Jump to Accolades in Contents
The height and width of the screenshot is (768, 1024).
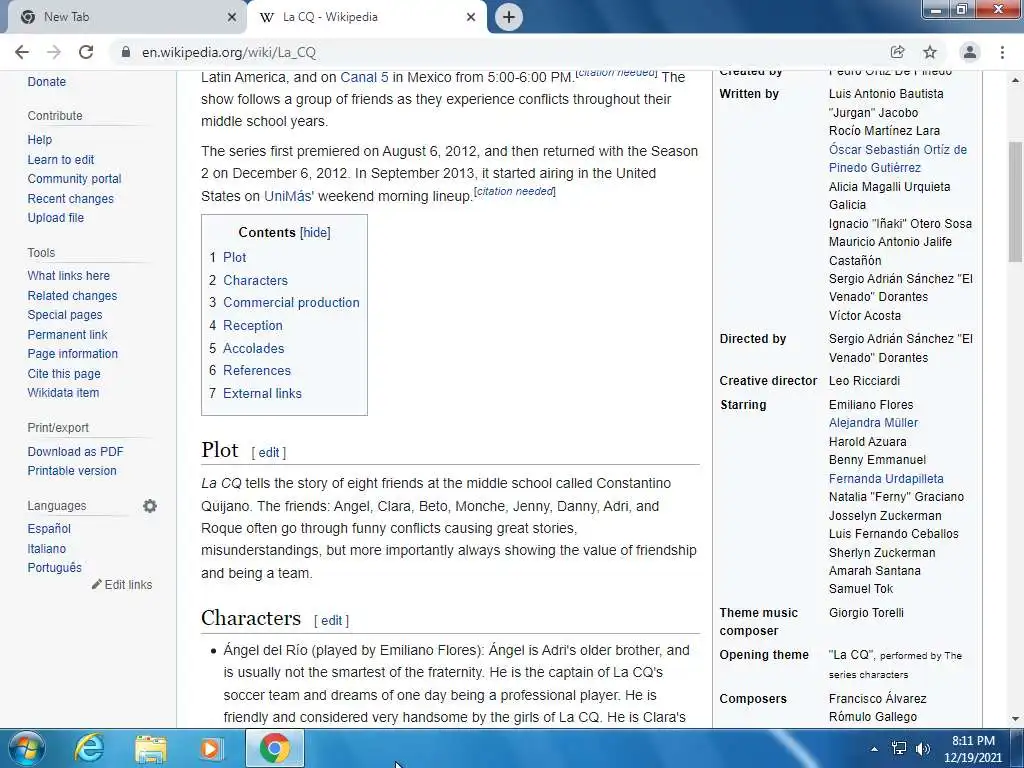coord(253,348)
